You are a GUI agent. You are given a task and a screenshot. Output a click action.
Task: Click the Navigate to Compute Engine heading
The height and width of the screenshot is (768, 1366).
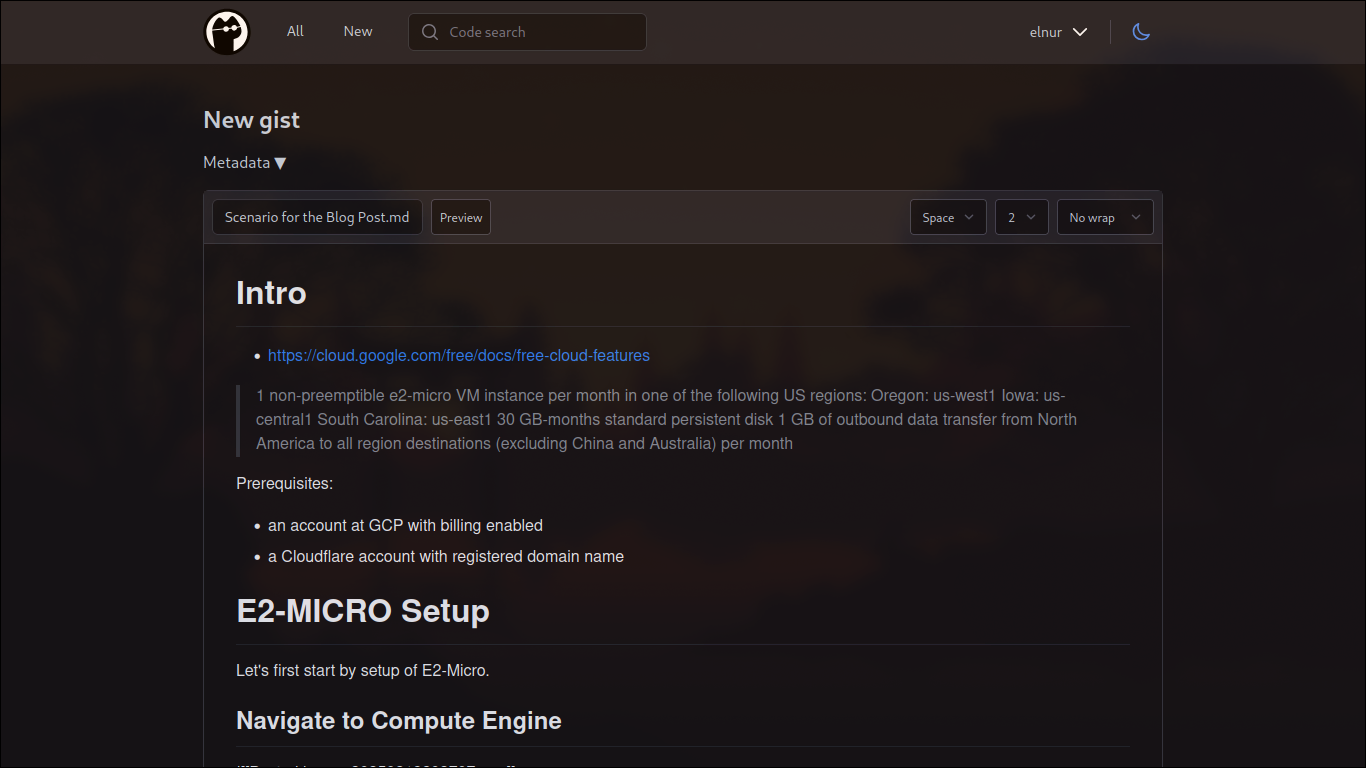[x=399, y=721]
